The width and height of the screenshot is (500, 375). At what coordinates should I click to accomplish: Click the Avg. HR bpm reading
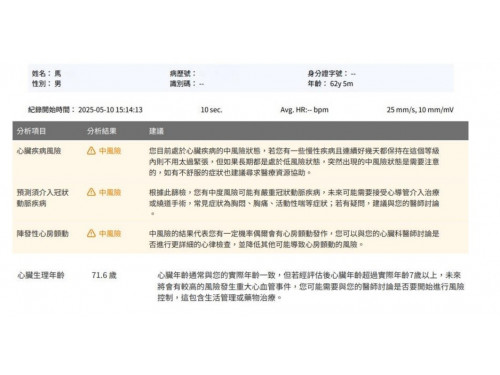pos(304,110)
